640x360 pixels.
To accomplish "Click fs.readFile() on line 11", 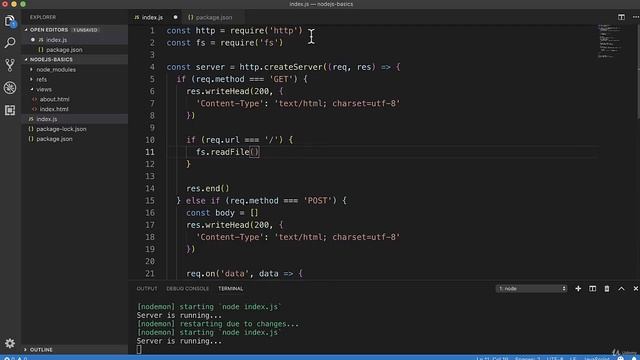I will click(x=227, y=152).
